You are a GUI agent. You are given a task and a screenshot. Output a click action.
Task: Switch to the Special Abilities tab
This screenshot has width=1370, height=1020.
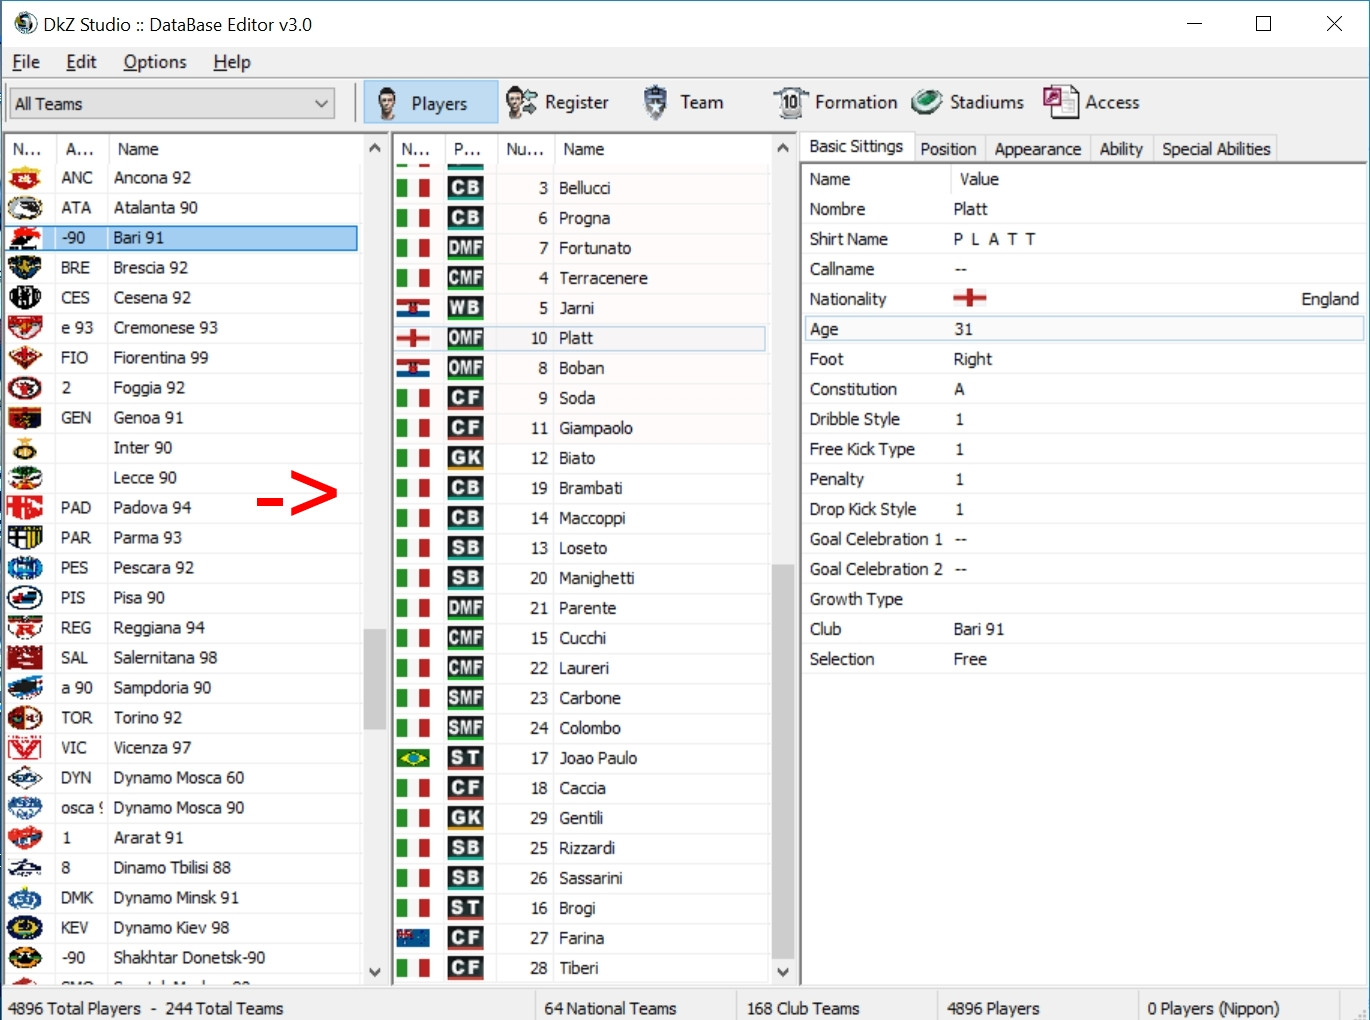pyautogui.click(x=1216, y=149)
